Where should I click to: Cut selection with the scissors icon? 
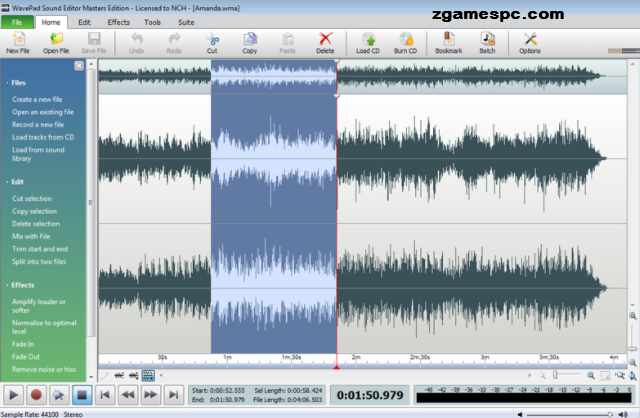(212, 43)
